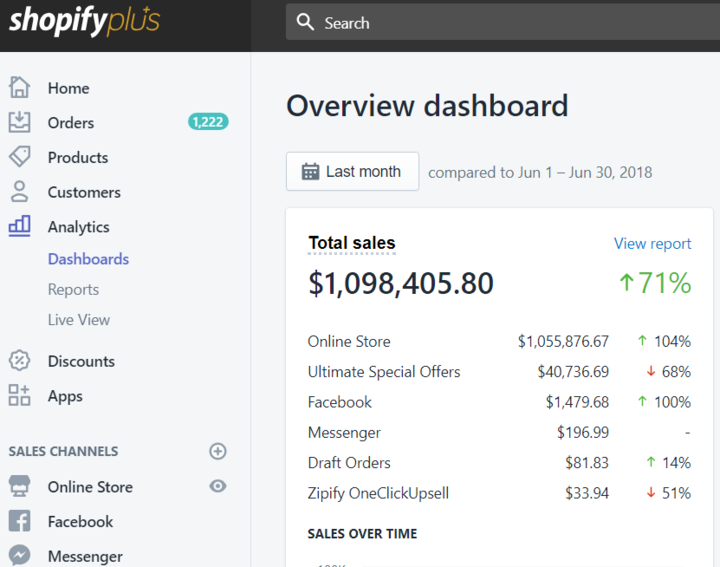
Task: Focus the Search input field
Action: pyautogui.click(x=503, y=22)
